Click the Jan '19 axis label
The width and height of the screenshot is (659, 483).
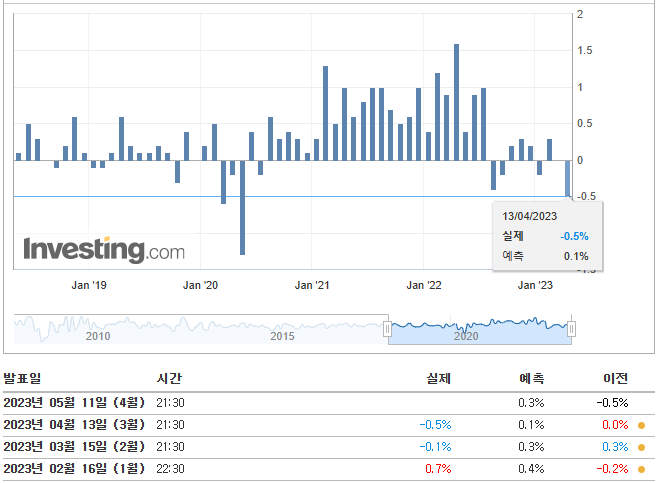[x=89, y=285]
